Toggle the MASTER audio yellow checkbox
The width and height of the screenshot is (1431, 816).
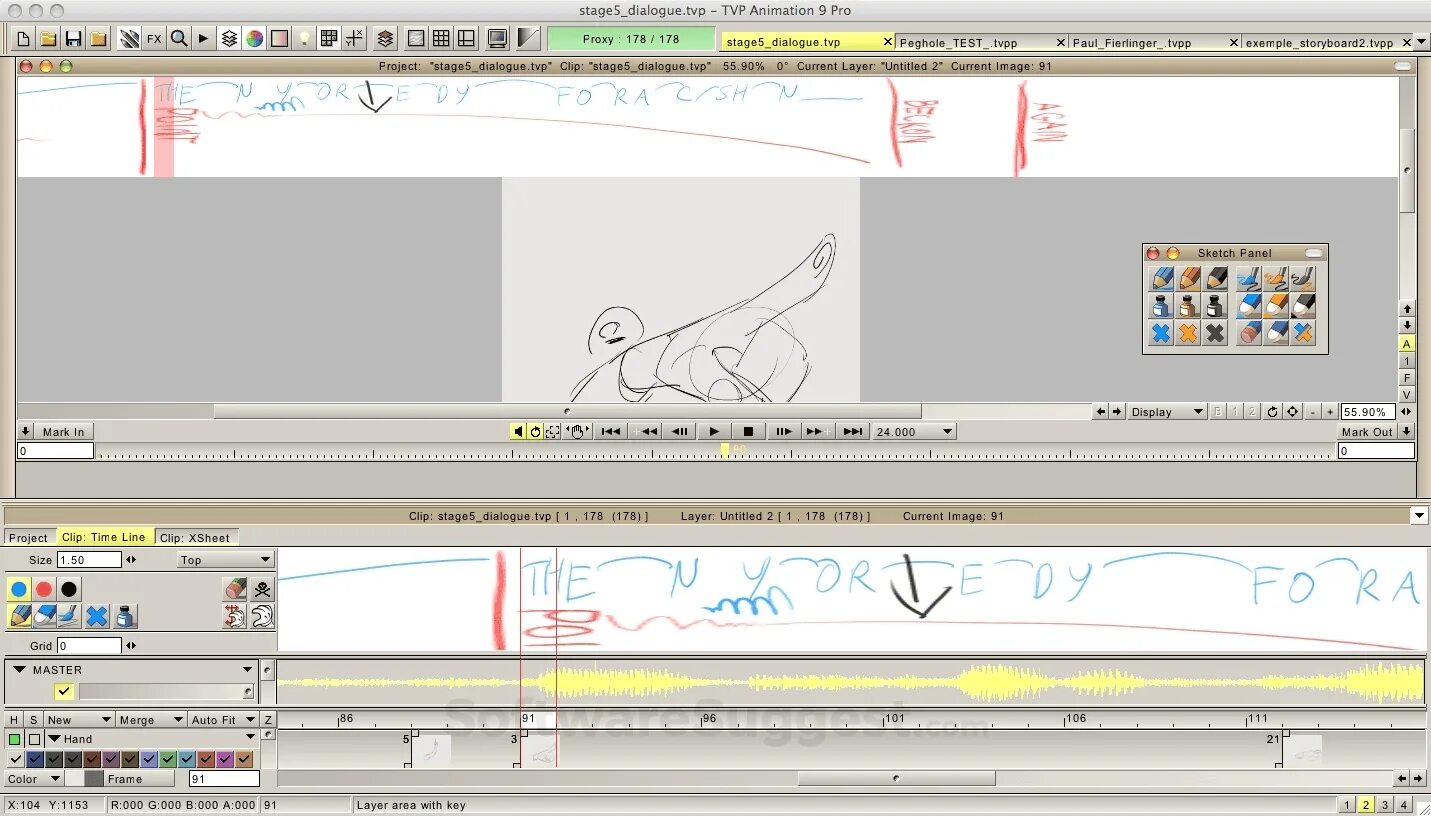coord(63,691)
